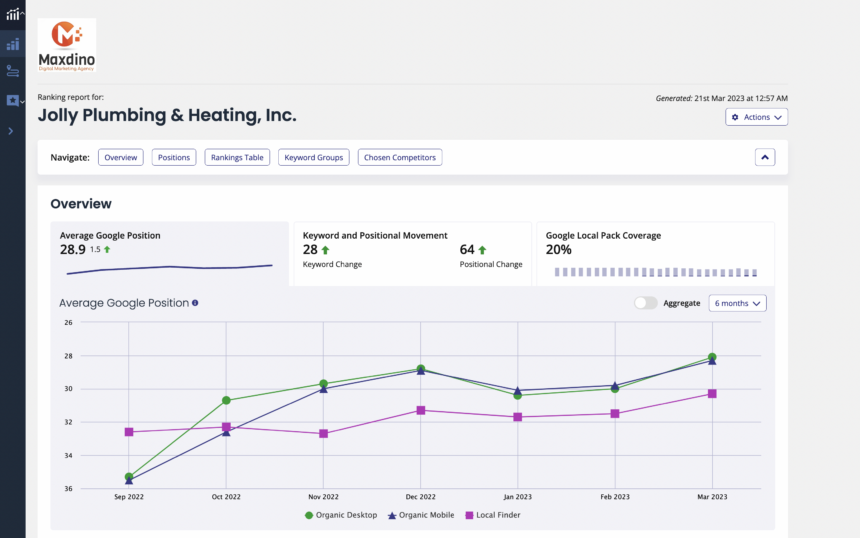Open the star reviews sidebar icon
Screen dimensions: 860x538
click(x=12, y=100)
